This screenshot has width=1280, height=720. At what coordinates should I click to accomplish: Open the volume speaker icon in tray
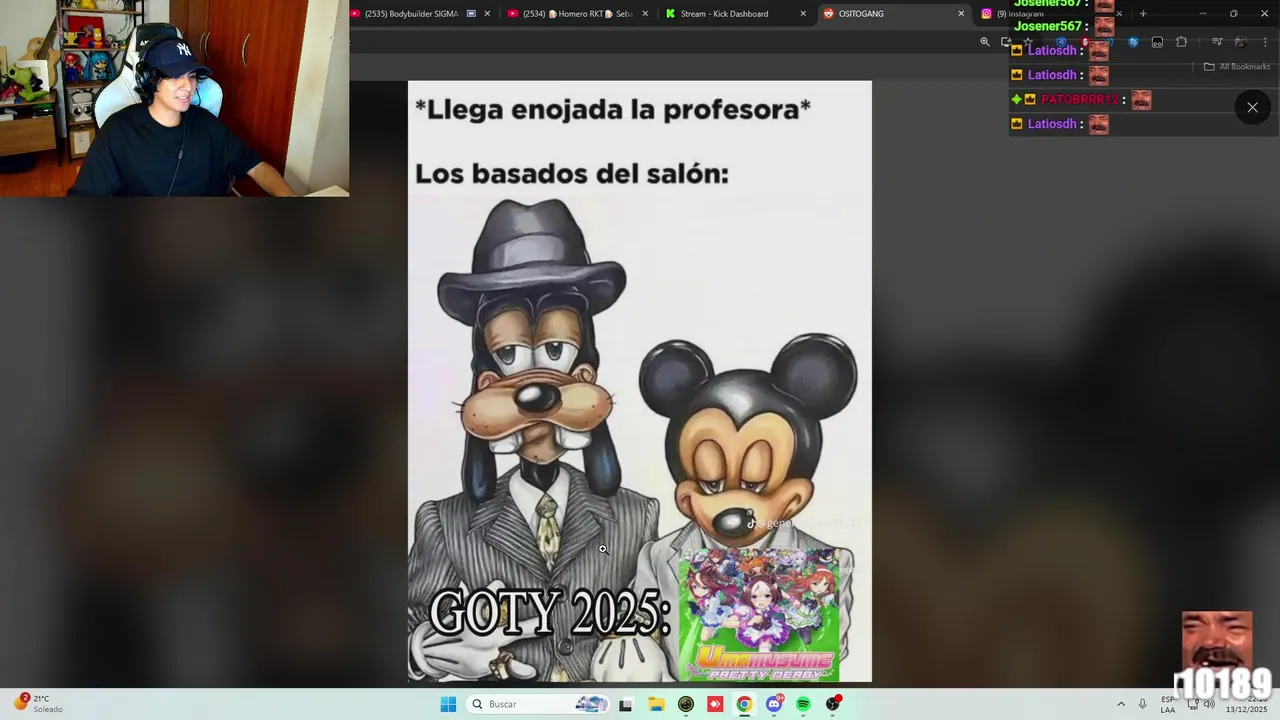tap(1209, 704)
